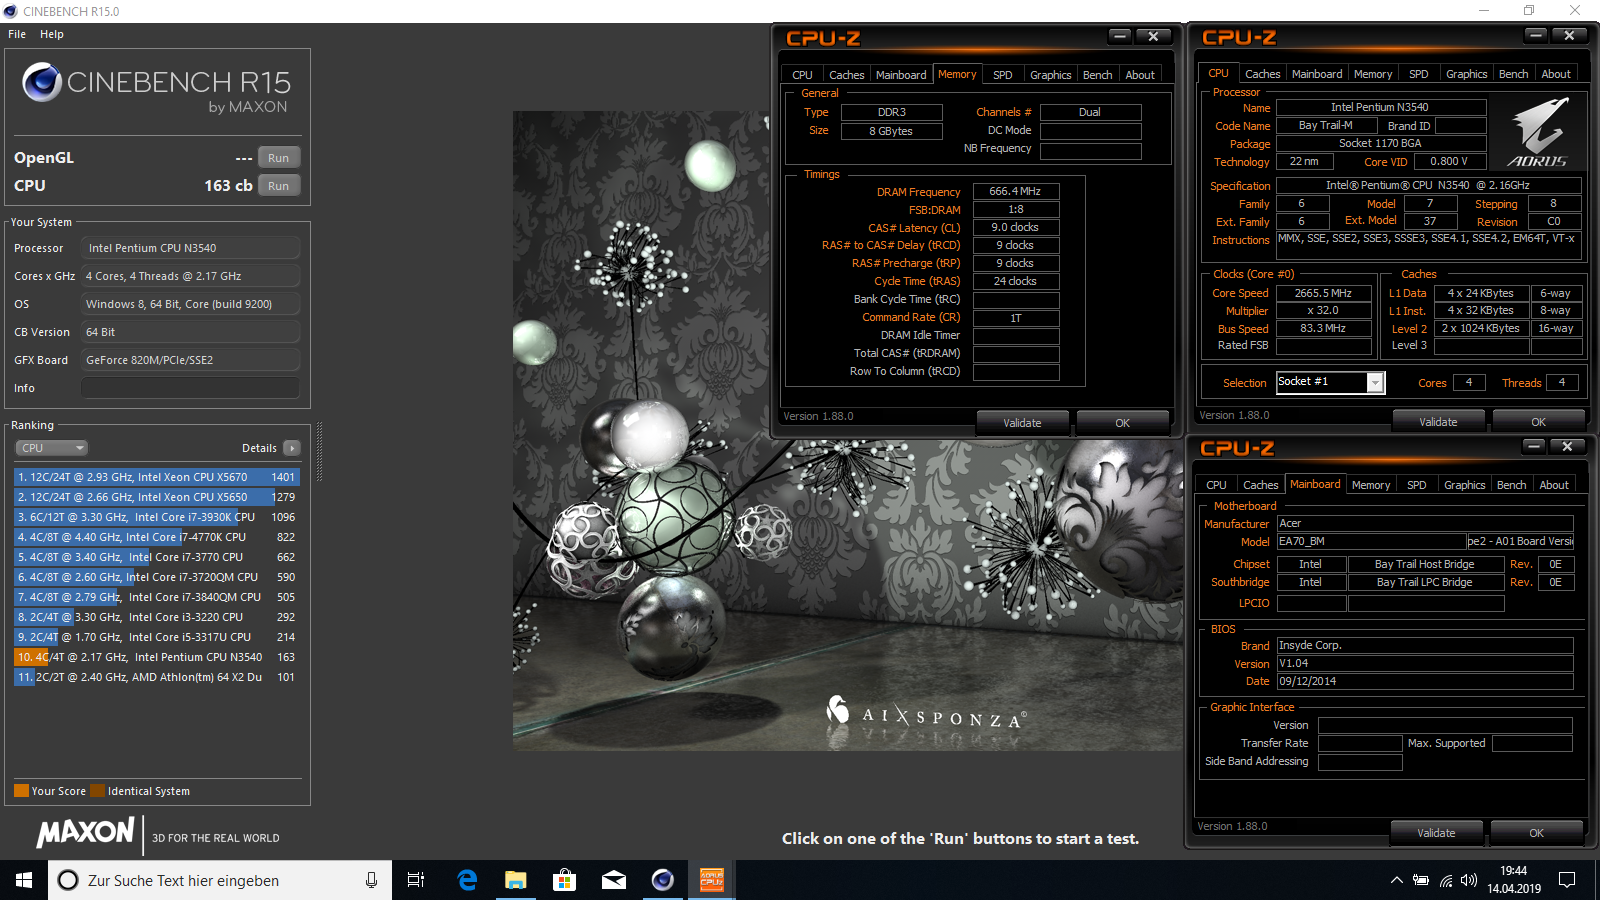This screenshot has width=1600, height=900.
Task: Open File Explorer from taskbar
Action: coord(516,880)
